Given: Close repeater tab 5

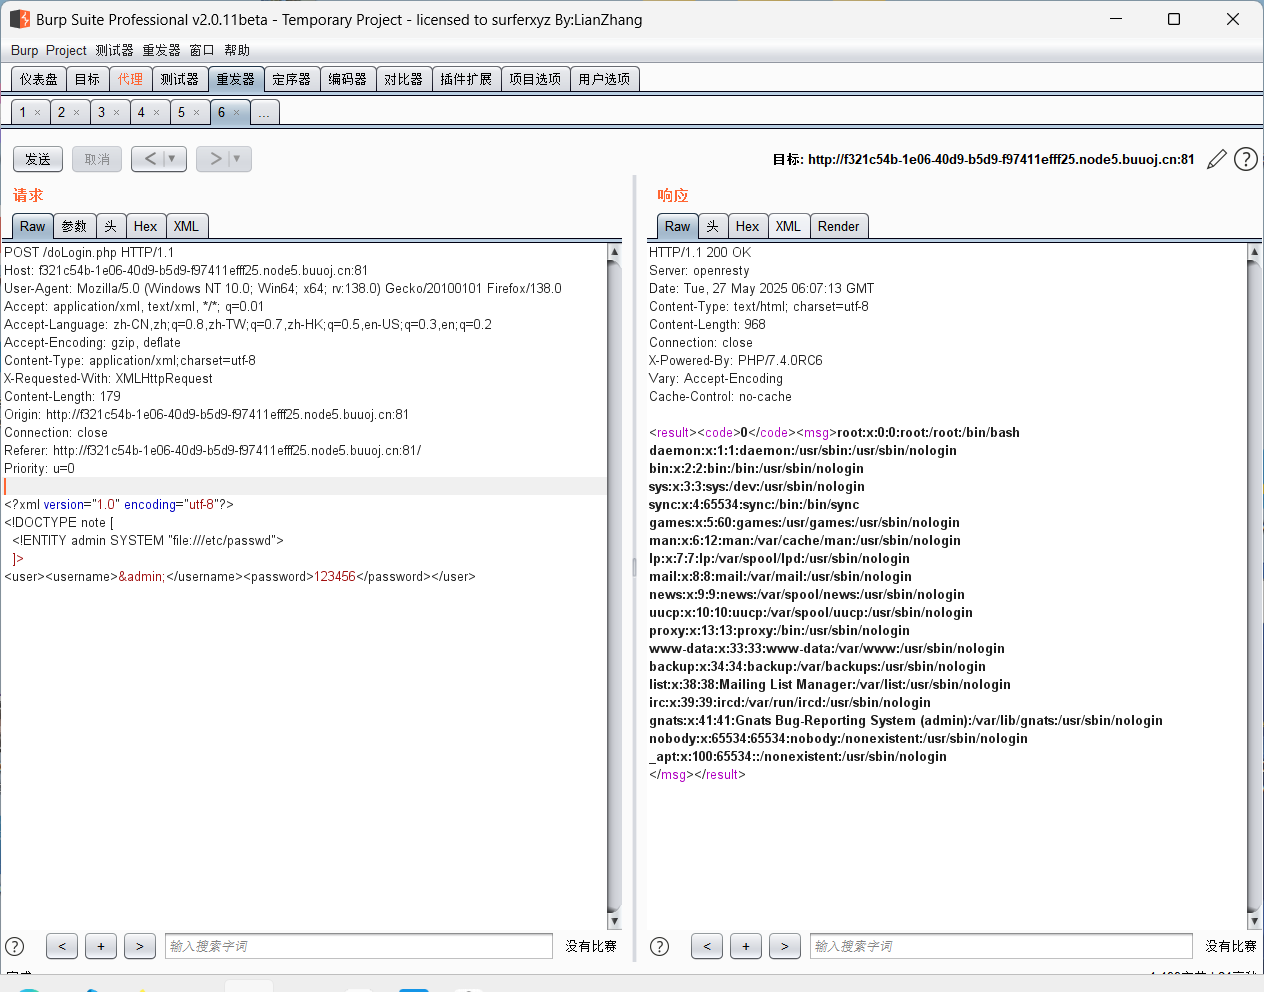Looking at the screenshot, I should (196, 113).
